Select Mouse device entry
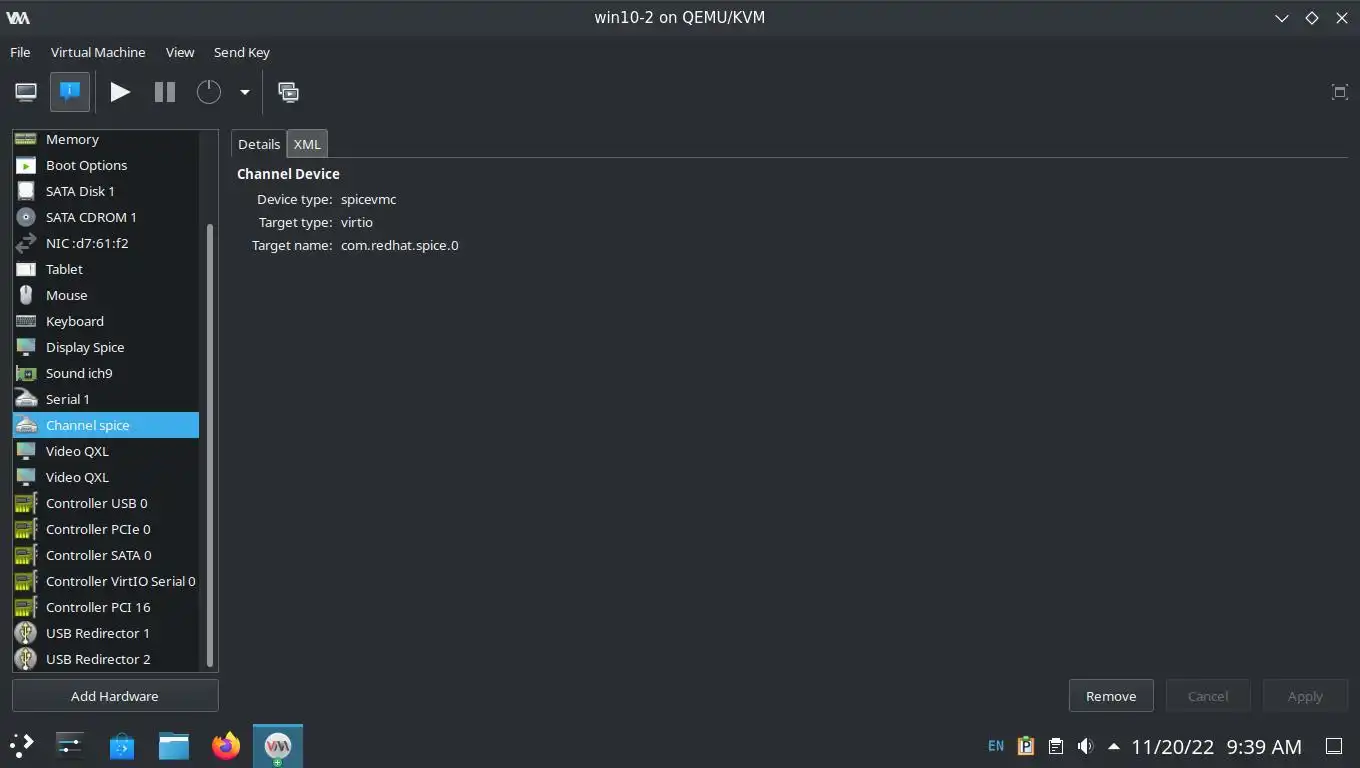 (x=106, y=295)
